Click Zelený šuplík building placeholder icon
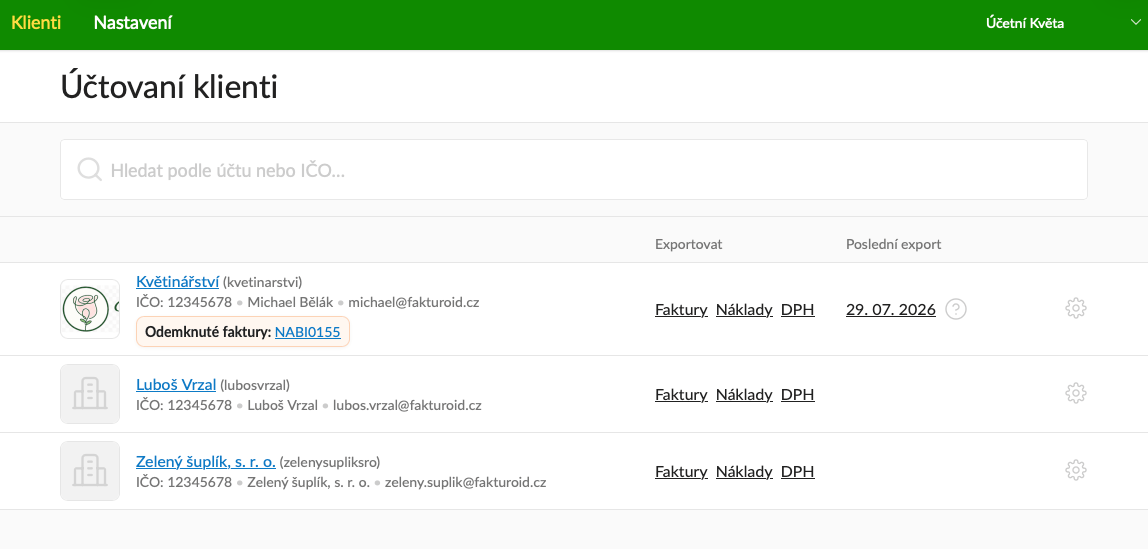 90,471
